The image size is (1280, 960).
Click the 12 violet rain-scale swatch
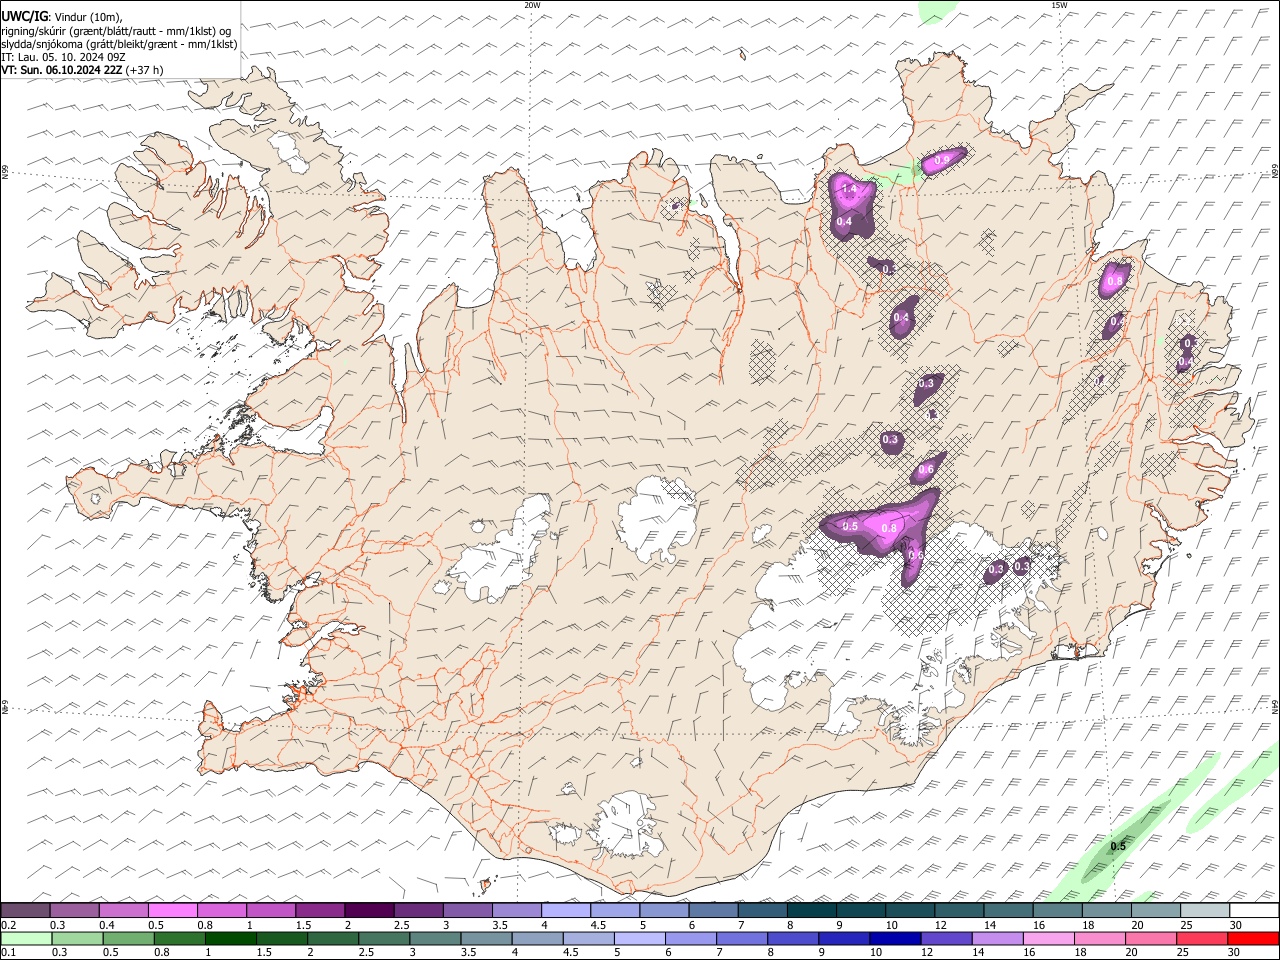945,938
